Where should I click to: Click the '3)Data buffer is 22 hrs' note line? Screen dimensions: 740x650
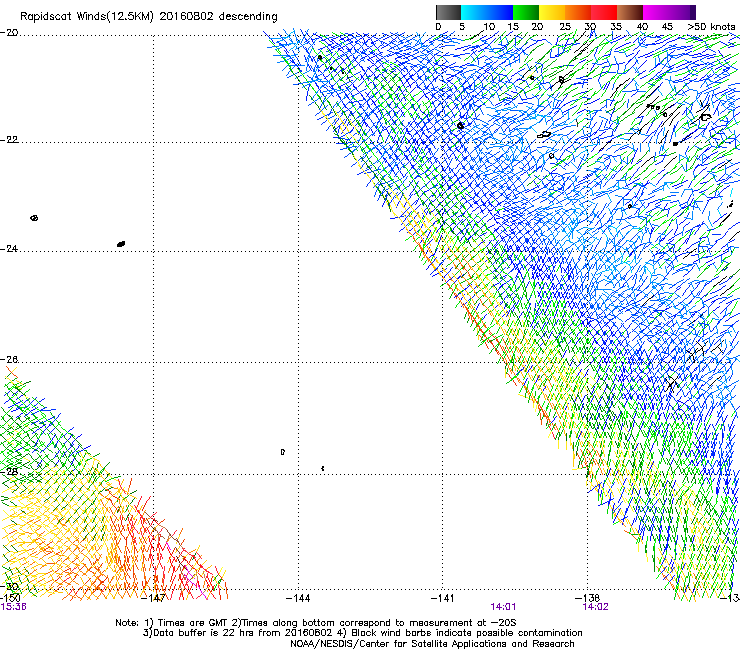(x=362, y=633)
